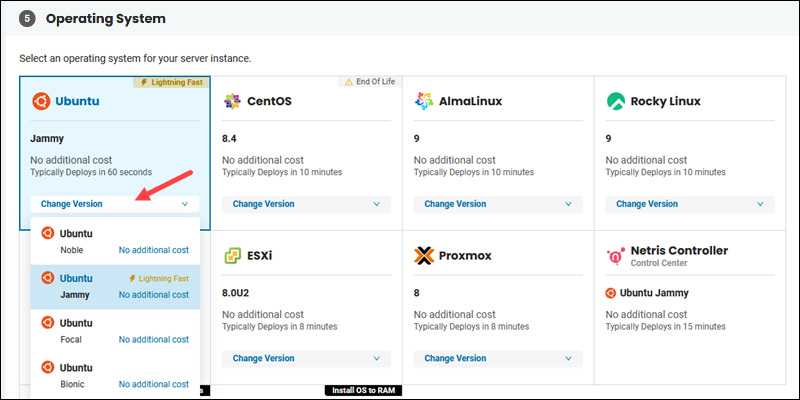Select the Rocky Linux operating system card
The width and height of the screenshot is (800, 400).
click(690, 153)
